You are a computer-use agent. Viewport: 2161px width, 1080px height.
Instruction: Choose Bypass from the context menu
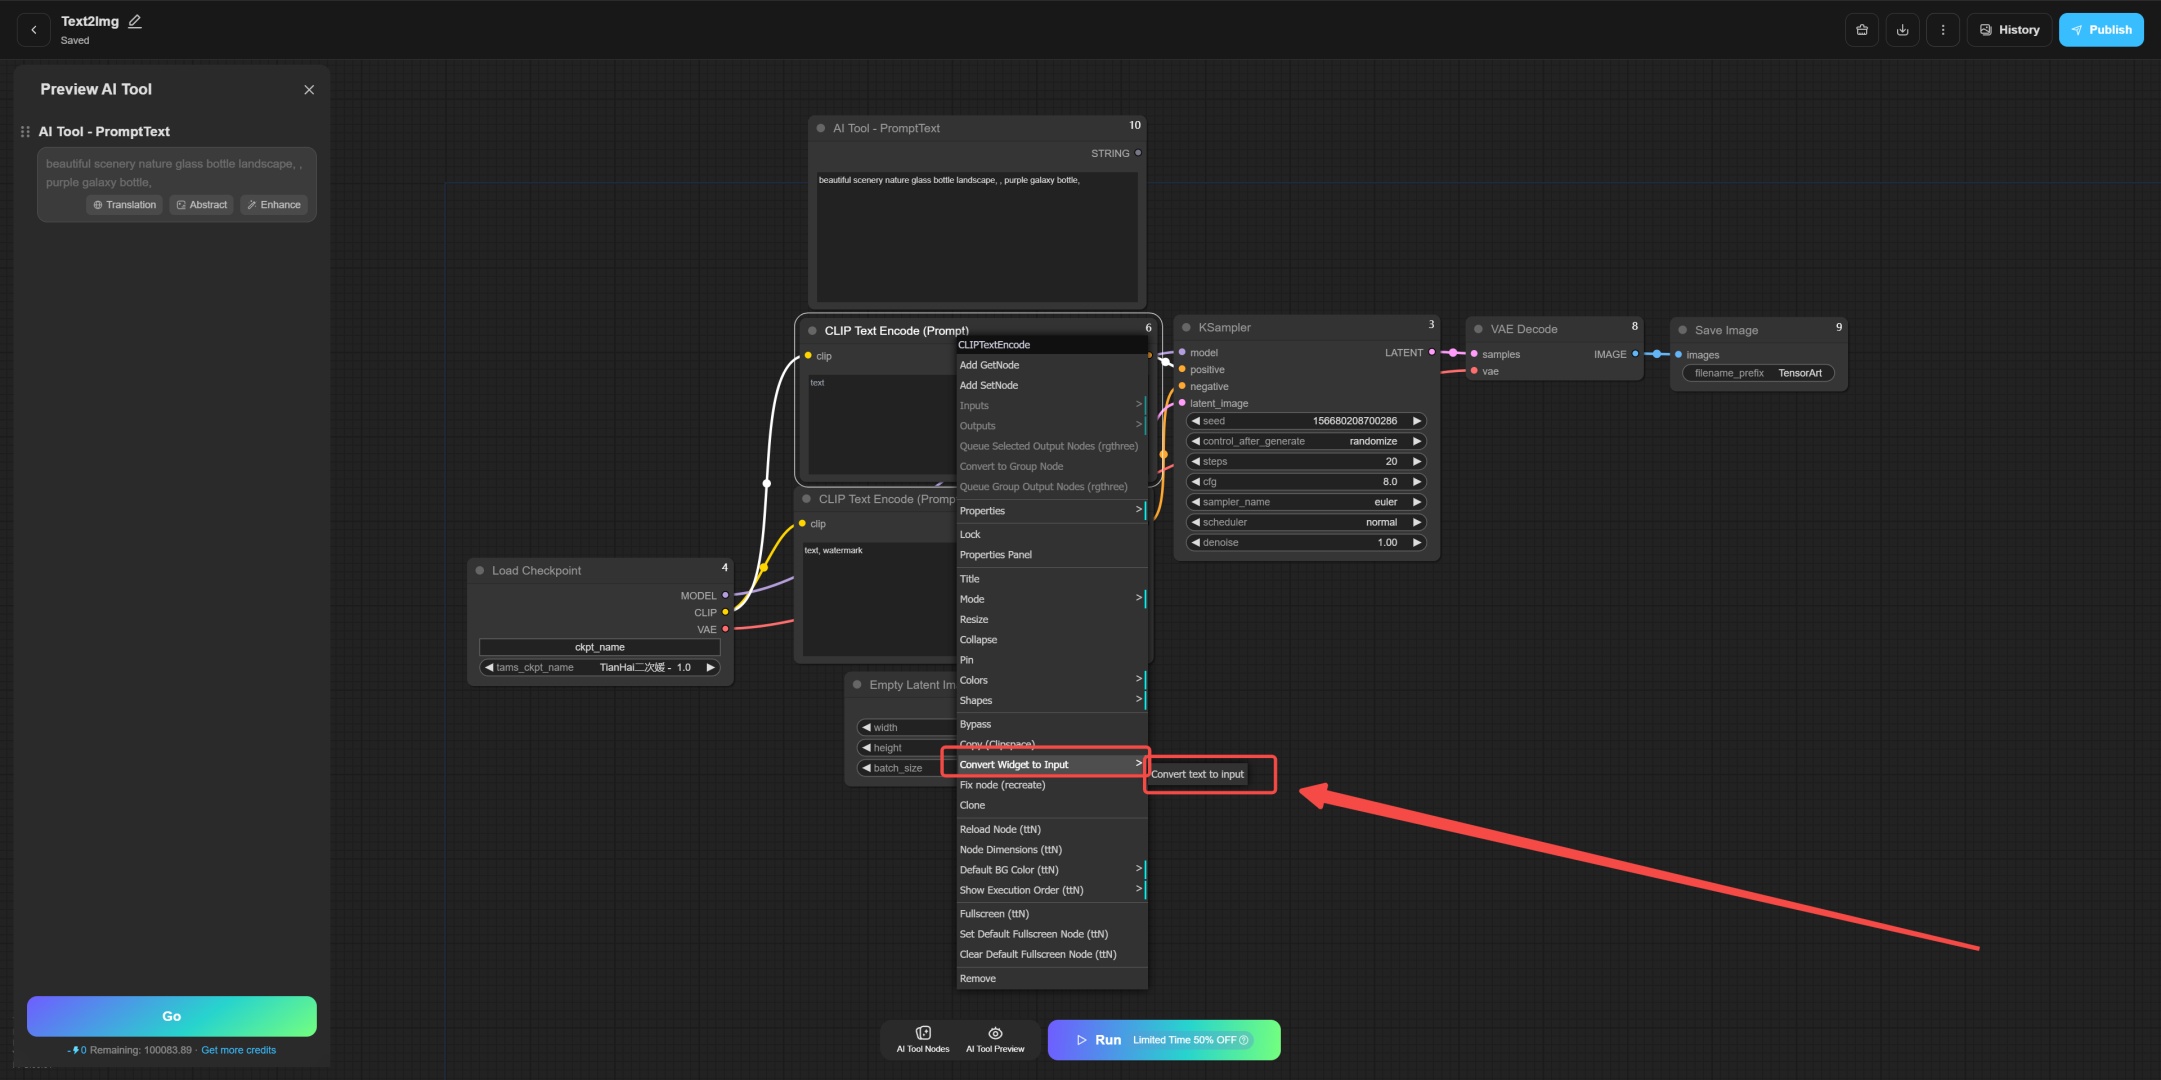975,724
